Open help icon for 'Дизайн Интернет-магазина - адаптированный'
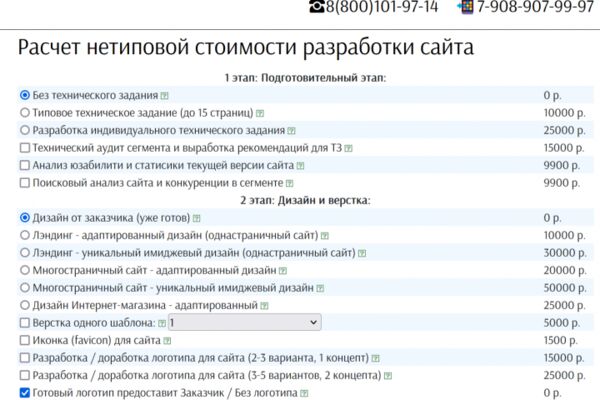Screen dimensions: 600x400 tap(264, 306)
